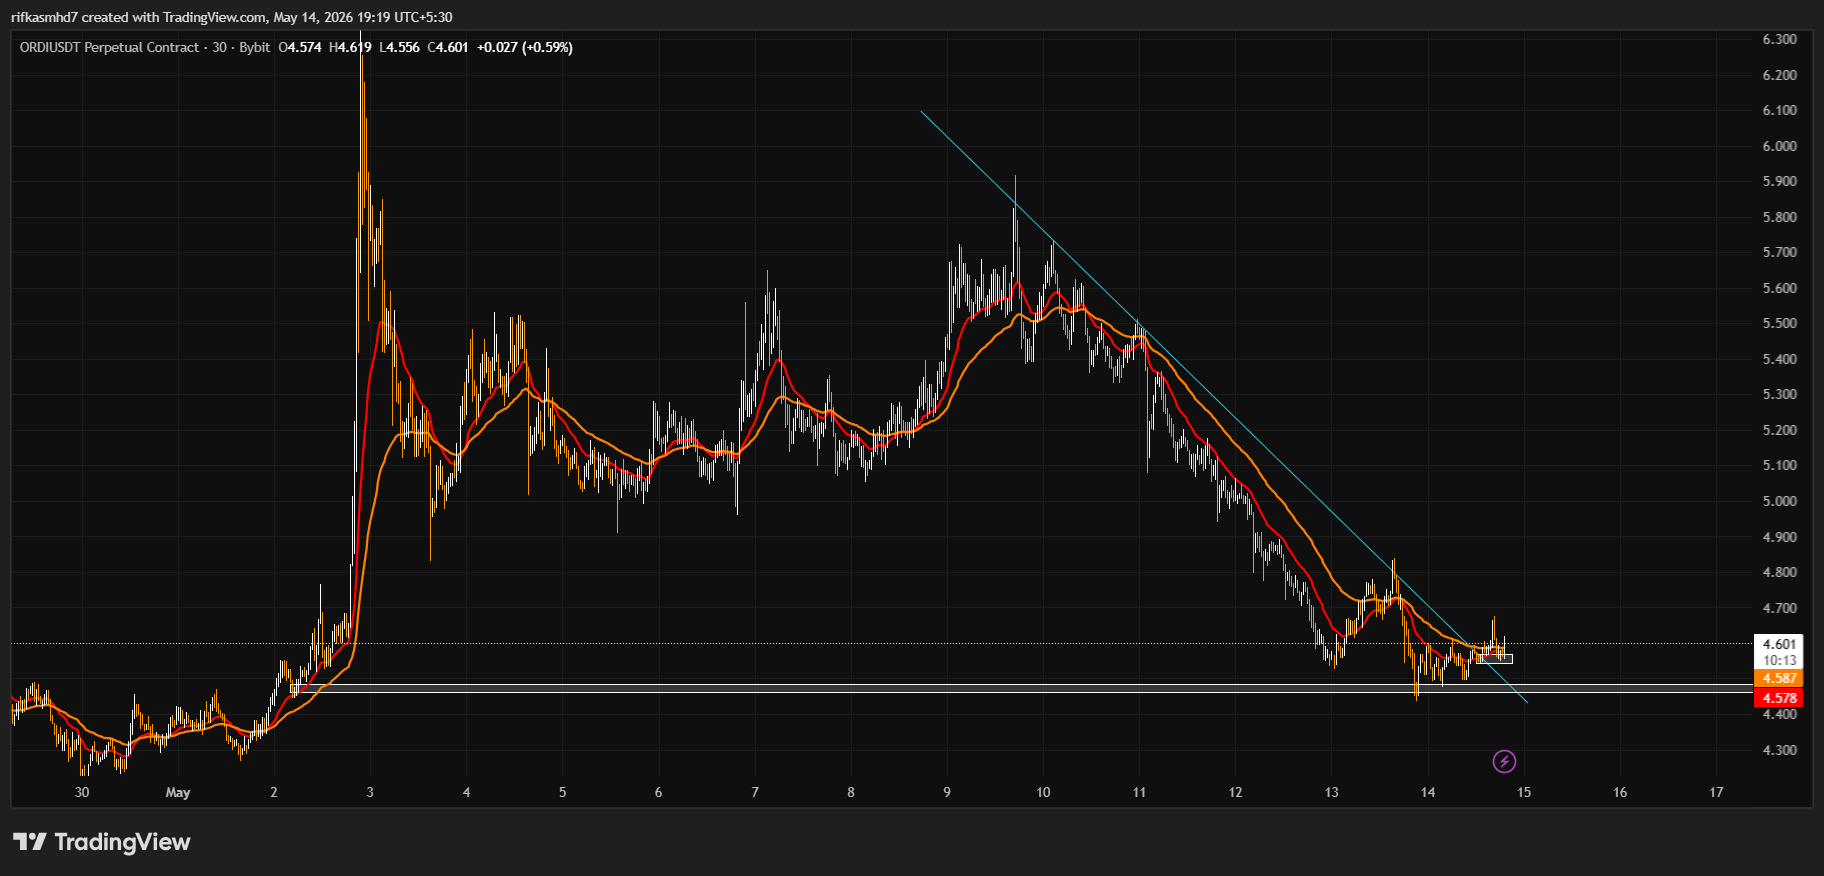Select the ORDIUSDT Perpetual Contract symbol title
The width and height of the screenshot is (1824, 876).
pos(109,47)
